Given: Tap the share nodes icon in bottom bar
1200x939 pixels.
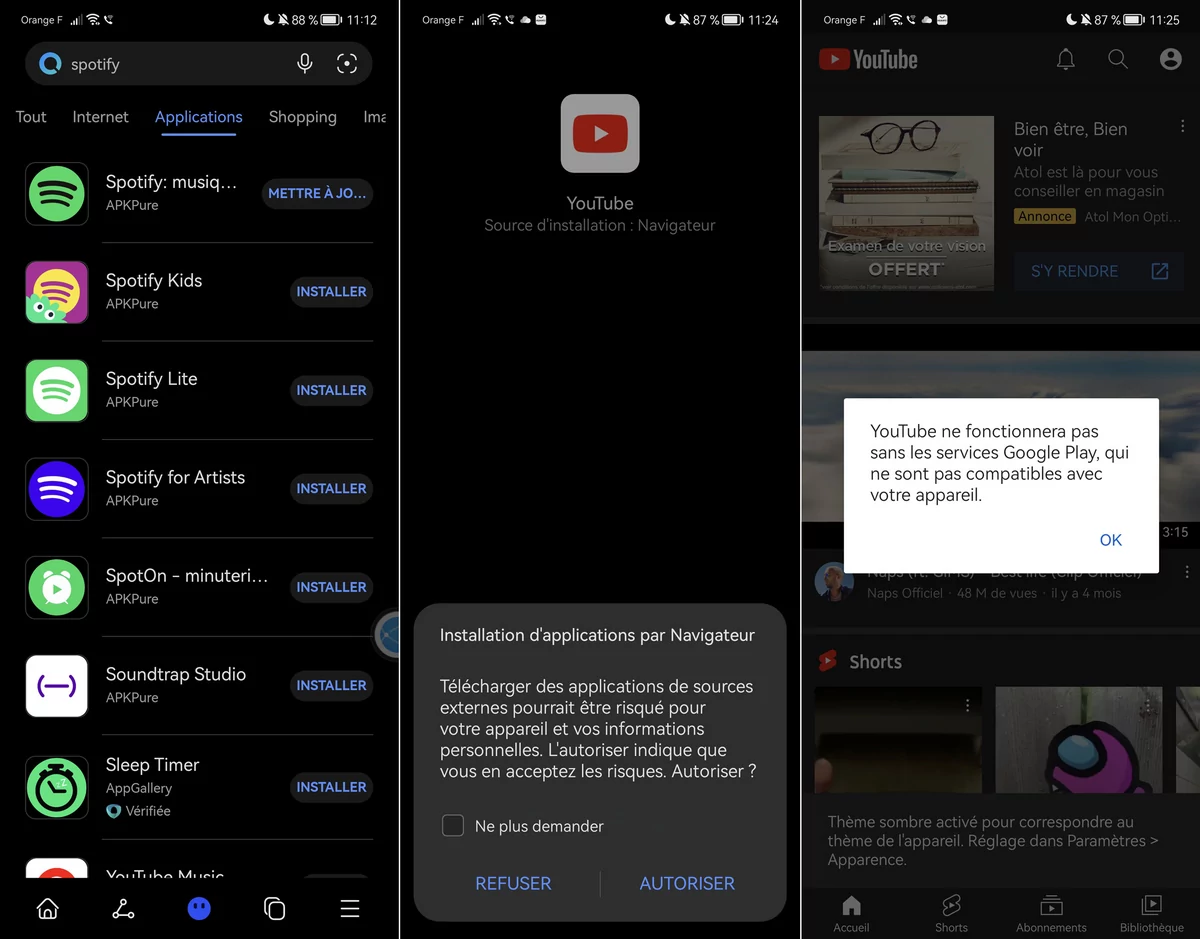Looking at the screenshot, I should coord(123,908).
